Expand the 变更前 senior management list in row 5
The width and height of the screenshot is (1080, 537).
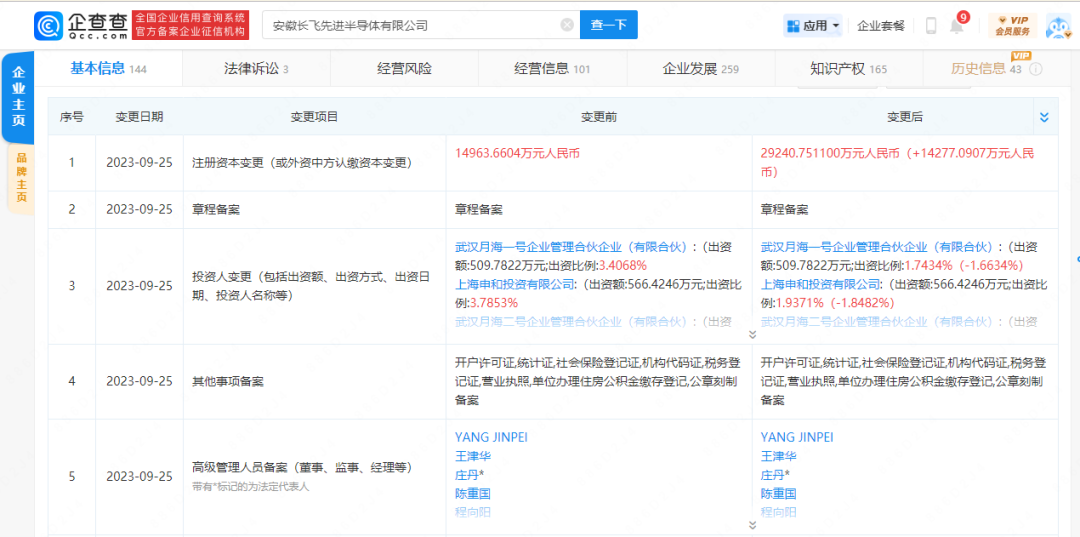click(x=751, y=525)
